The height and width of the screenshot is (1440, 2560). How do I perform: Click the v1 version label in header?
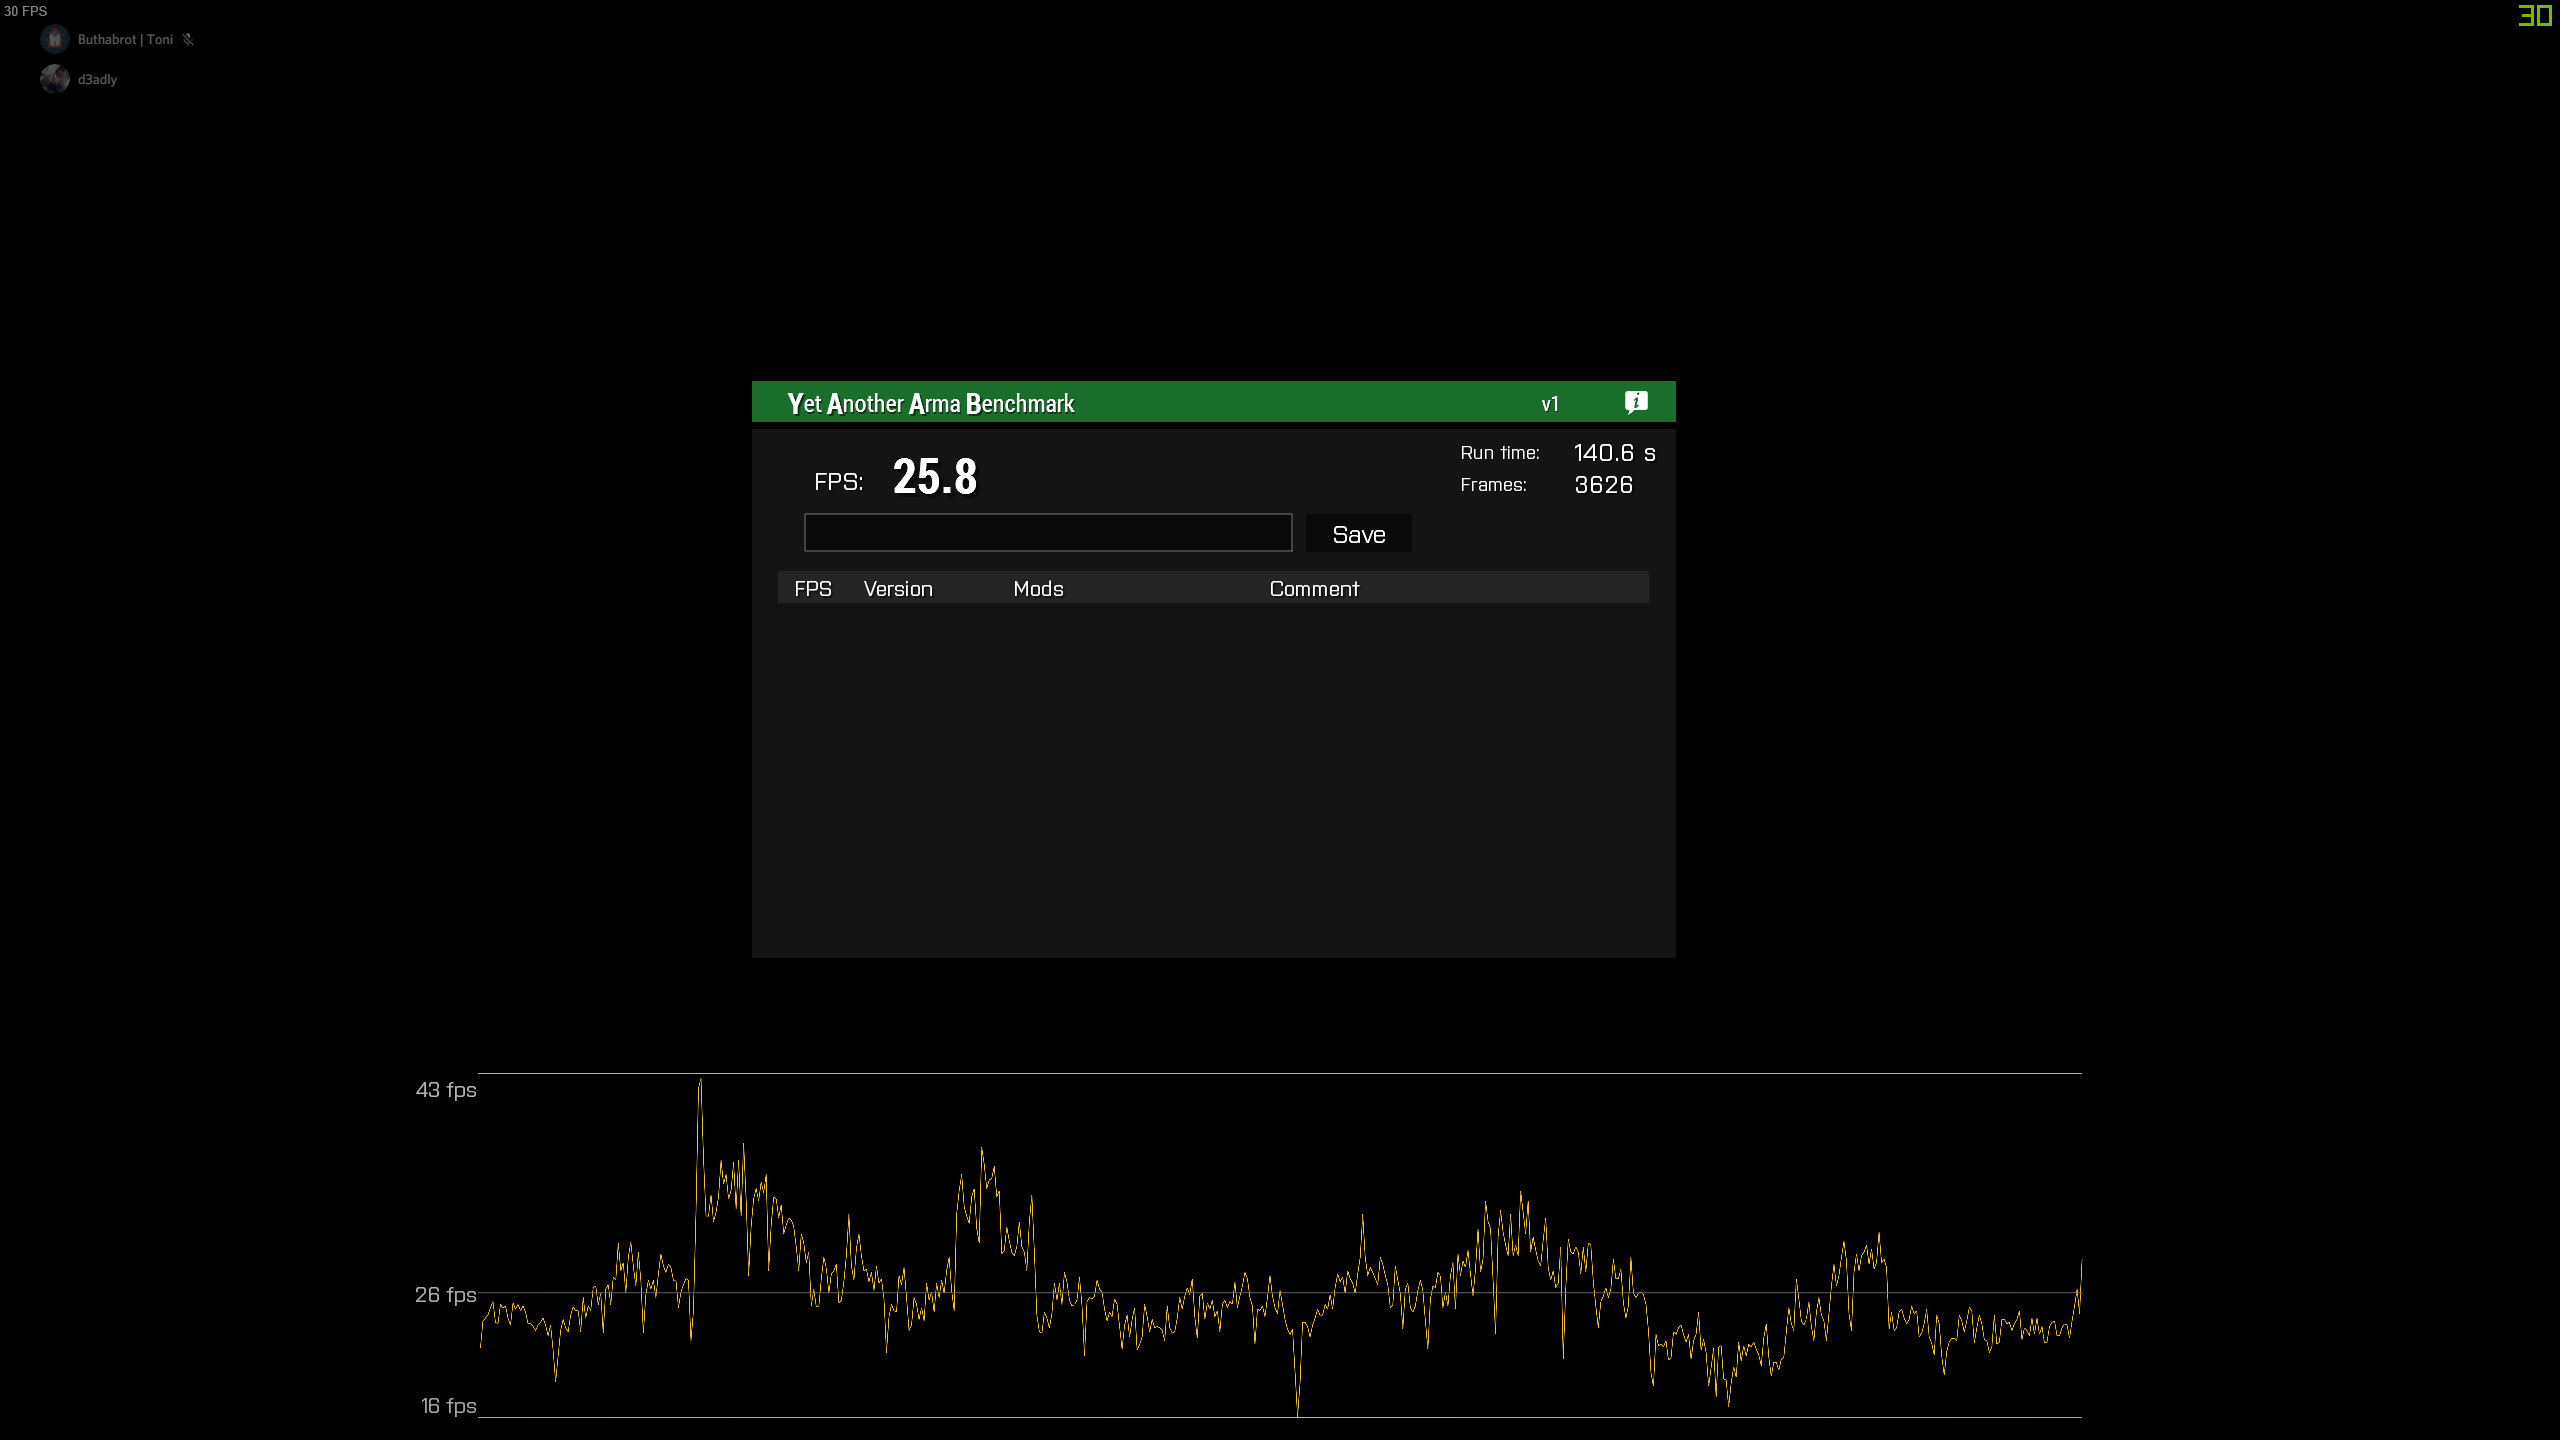click(1549, 404)
